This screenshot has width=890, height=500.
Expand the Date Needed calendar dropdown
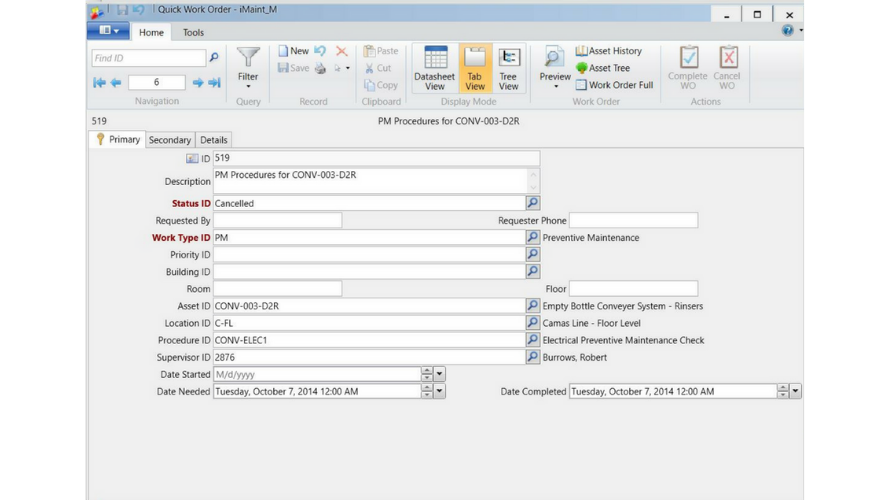coord(439,392)
